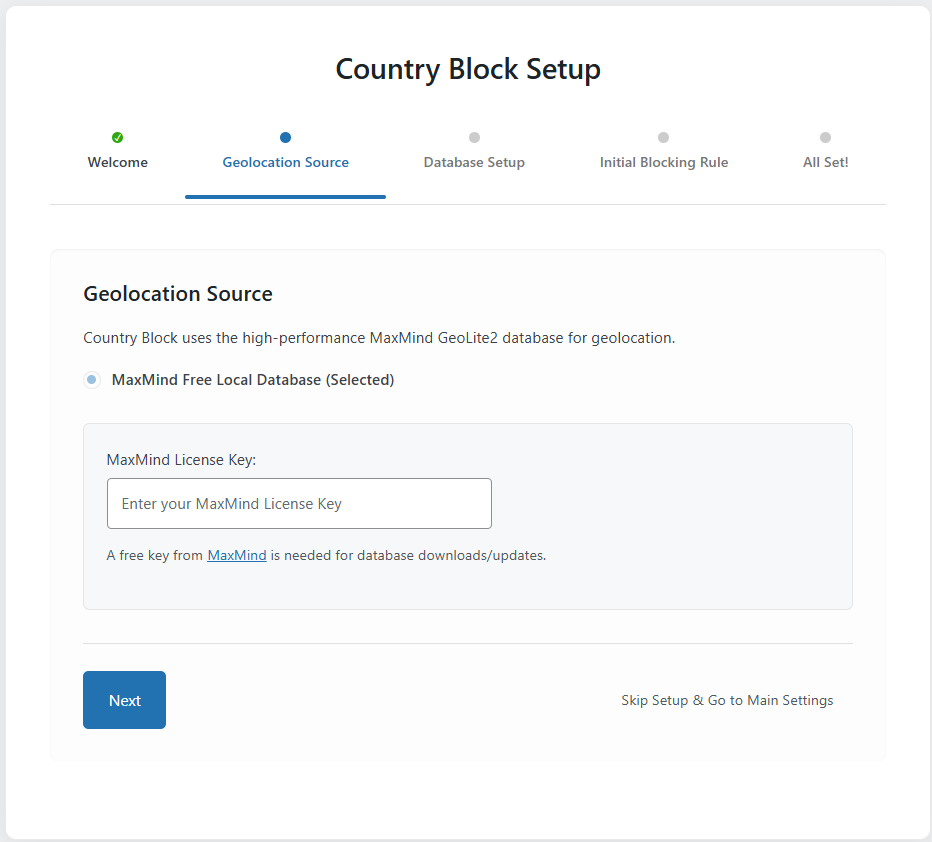The width and height of the screenshot is (932, 842).
Task: Jump to the Database Setup step label
Action: (474, 162)
